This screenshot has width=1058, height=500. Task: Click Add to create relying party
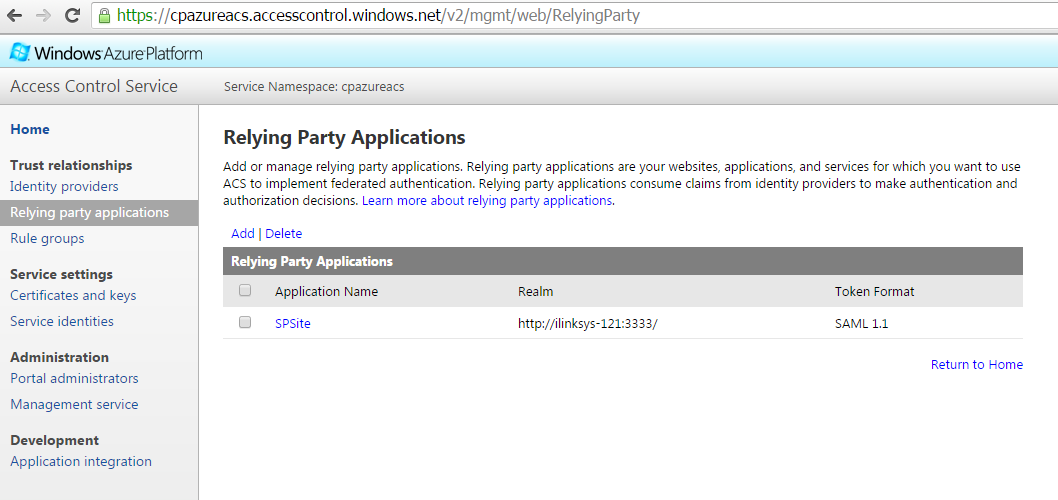point(242,233)
